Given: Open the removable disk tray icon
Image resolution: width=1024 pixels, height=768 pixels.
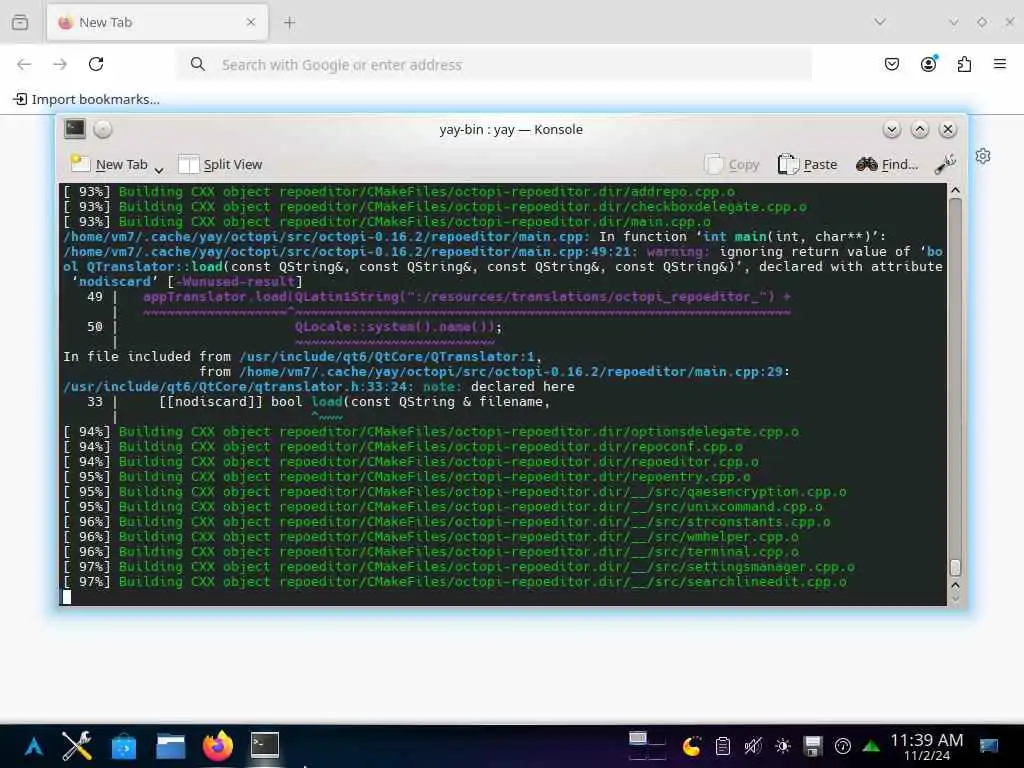Looking at the screenshot, I should (812, 746).
